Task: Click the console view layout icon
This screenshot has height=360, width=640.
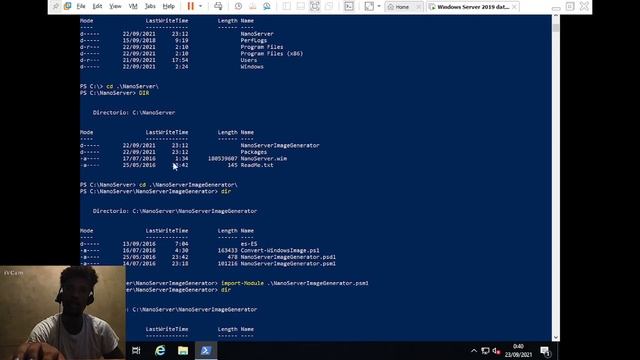Action: coord(301,6)
